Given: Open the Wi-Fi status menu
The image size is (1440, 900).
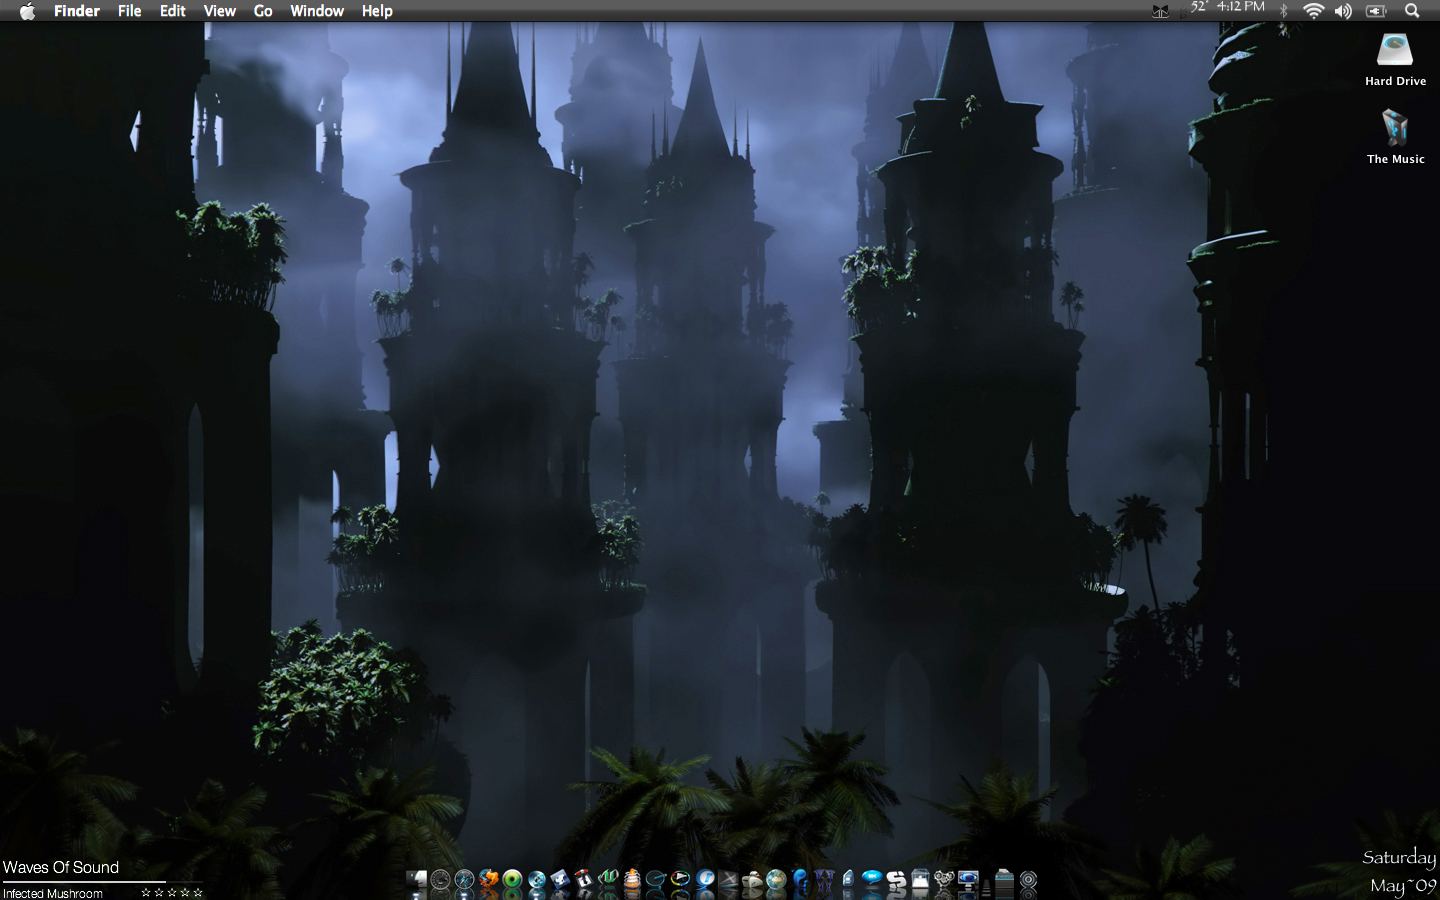Looking at the screenshot, I should point(1314,11).
